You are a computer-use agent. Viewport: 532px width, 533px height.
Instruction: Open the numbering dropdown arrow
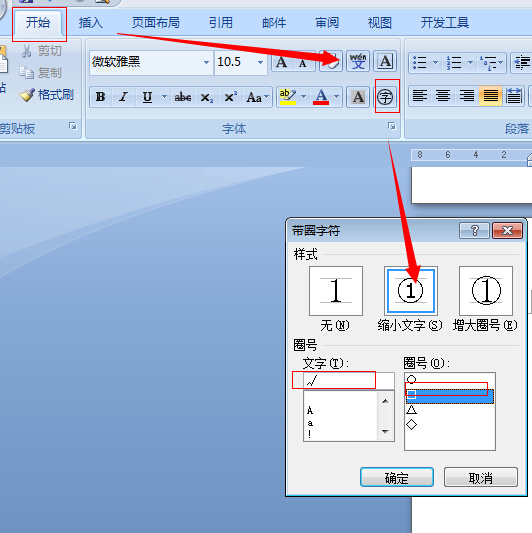coord(470,63)
